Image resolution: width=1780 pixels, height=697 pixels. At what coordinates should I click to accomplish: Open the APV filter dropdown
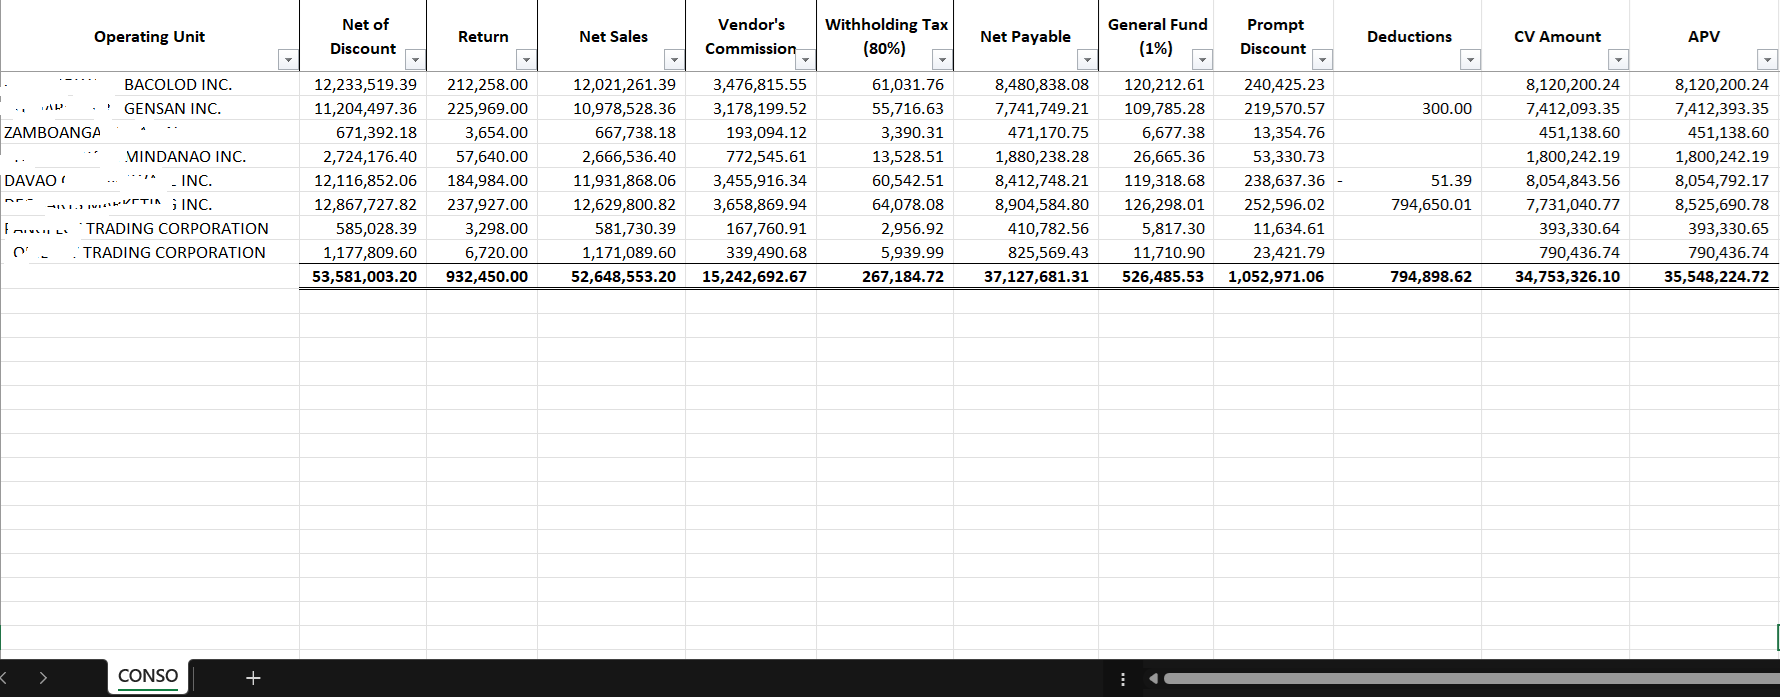(1767, 60)
